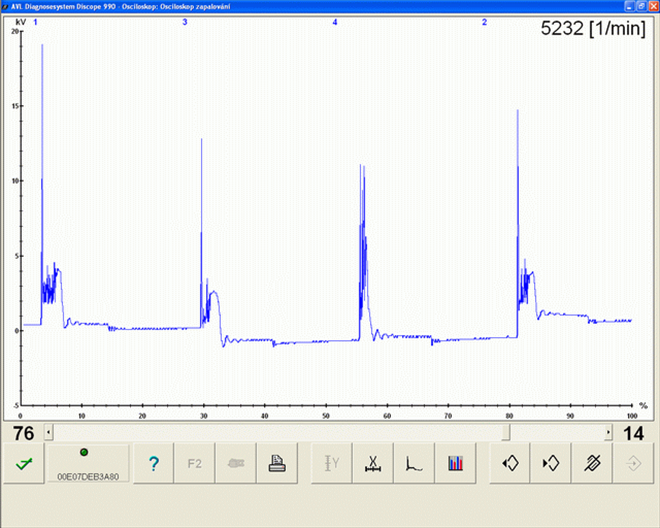
Task: Select cylinder 2 label above the graph
Action: click(485, 21)
